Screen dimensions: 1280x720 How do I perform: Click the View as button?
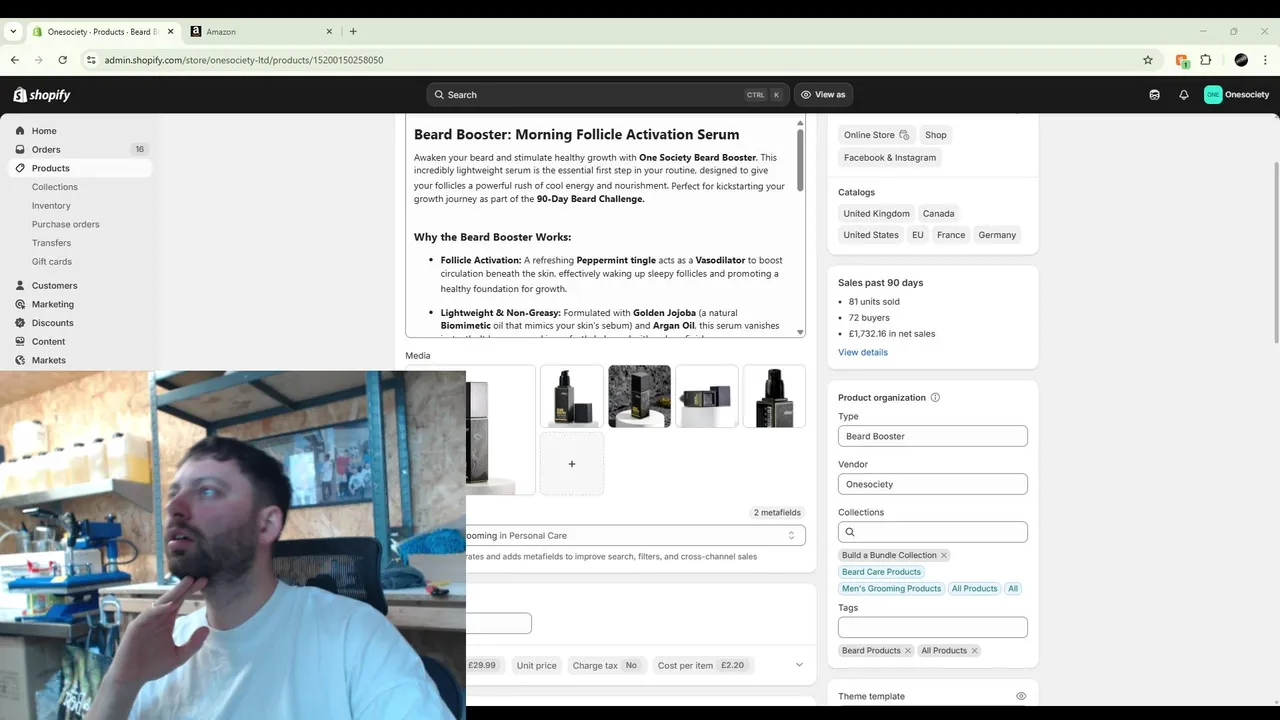(x=823, y=95)
